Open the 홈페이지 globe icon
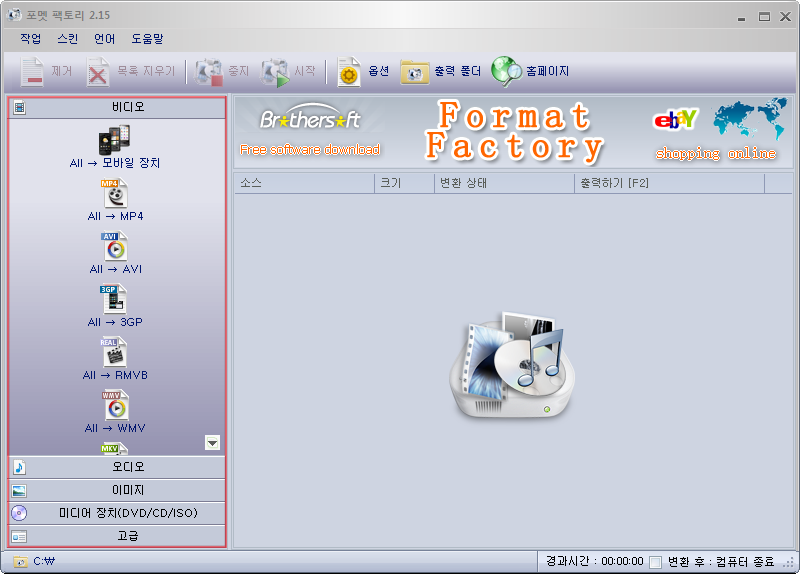 tap(506, 71)
